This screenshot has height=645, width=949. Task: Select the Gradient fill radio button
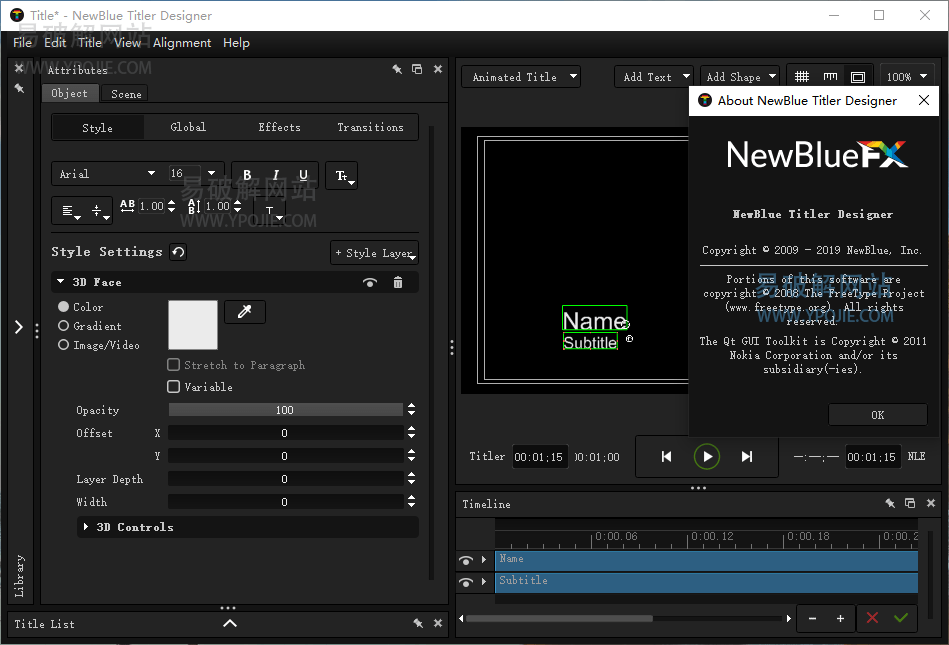coord(63,326)
